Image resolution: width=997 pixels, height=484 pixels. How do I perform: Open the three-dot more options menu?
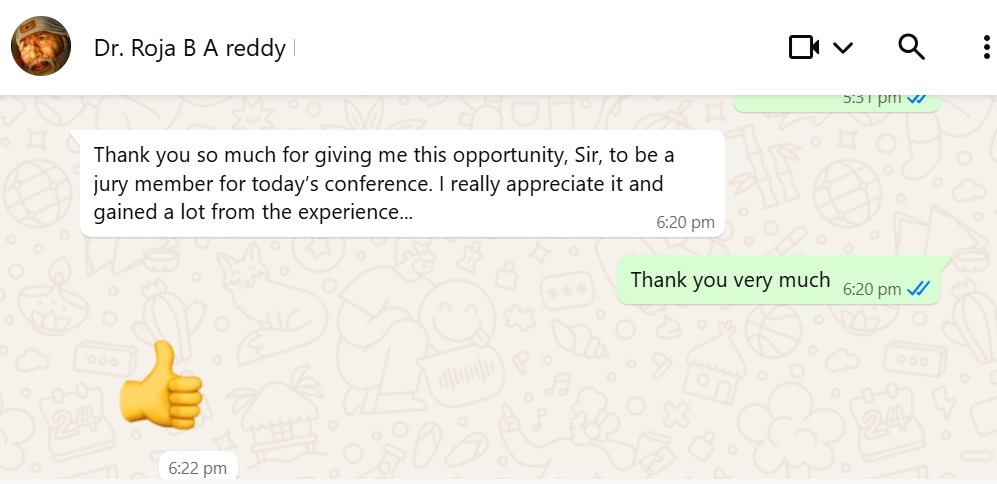tap(984, 47)
